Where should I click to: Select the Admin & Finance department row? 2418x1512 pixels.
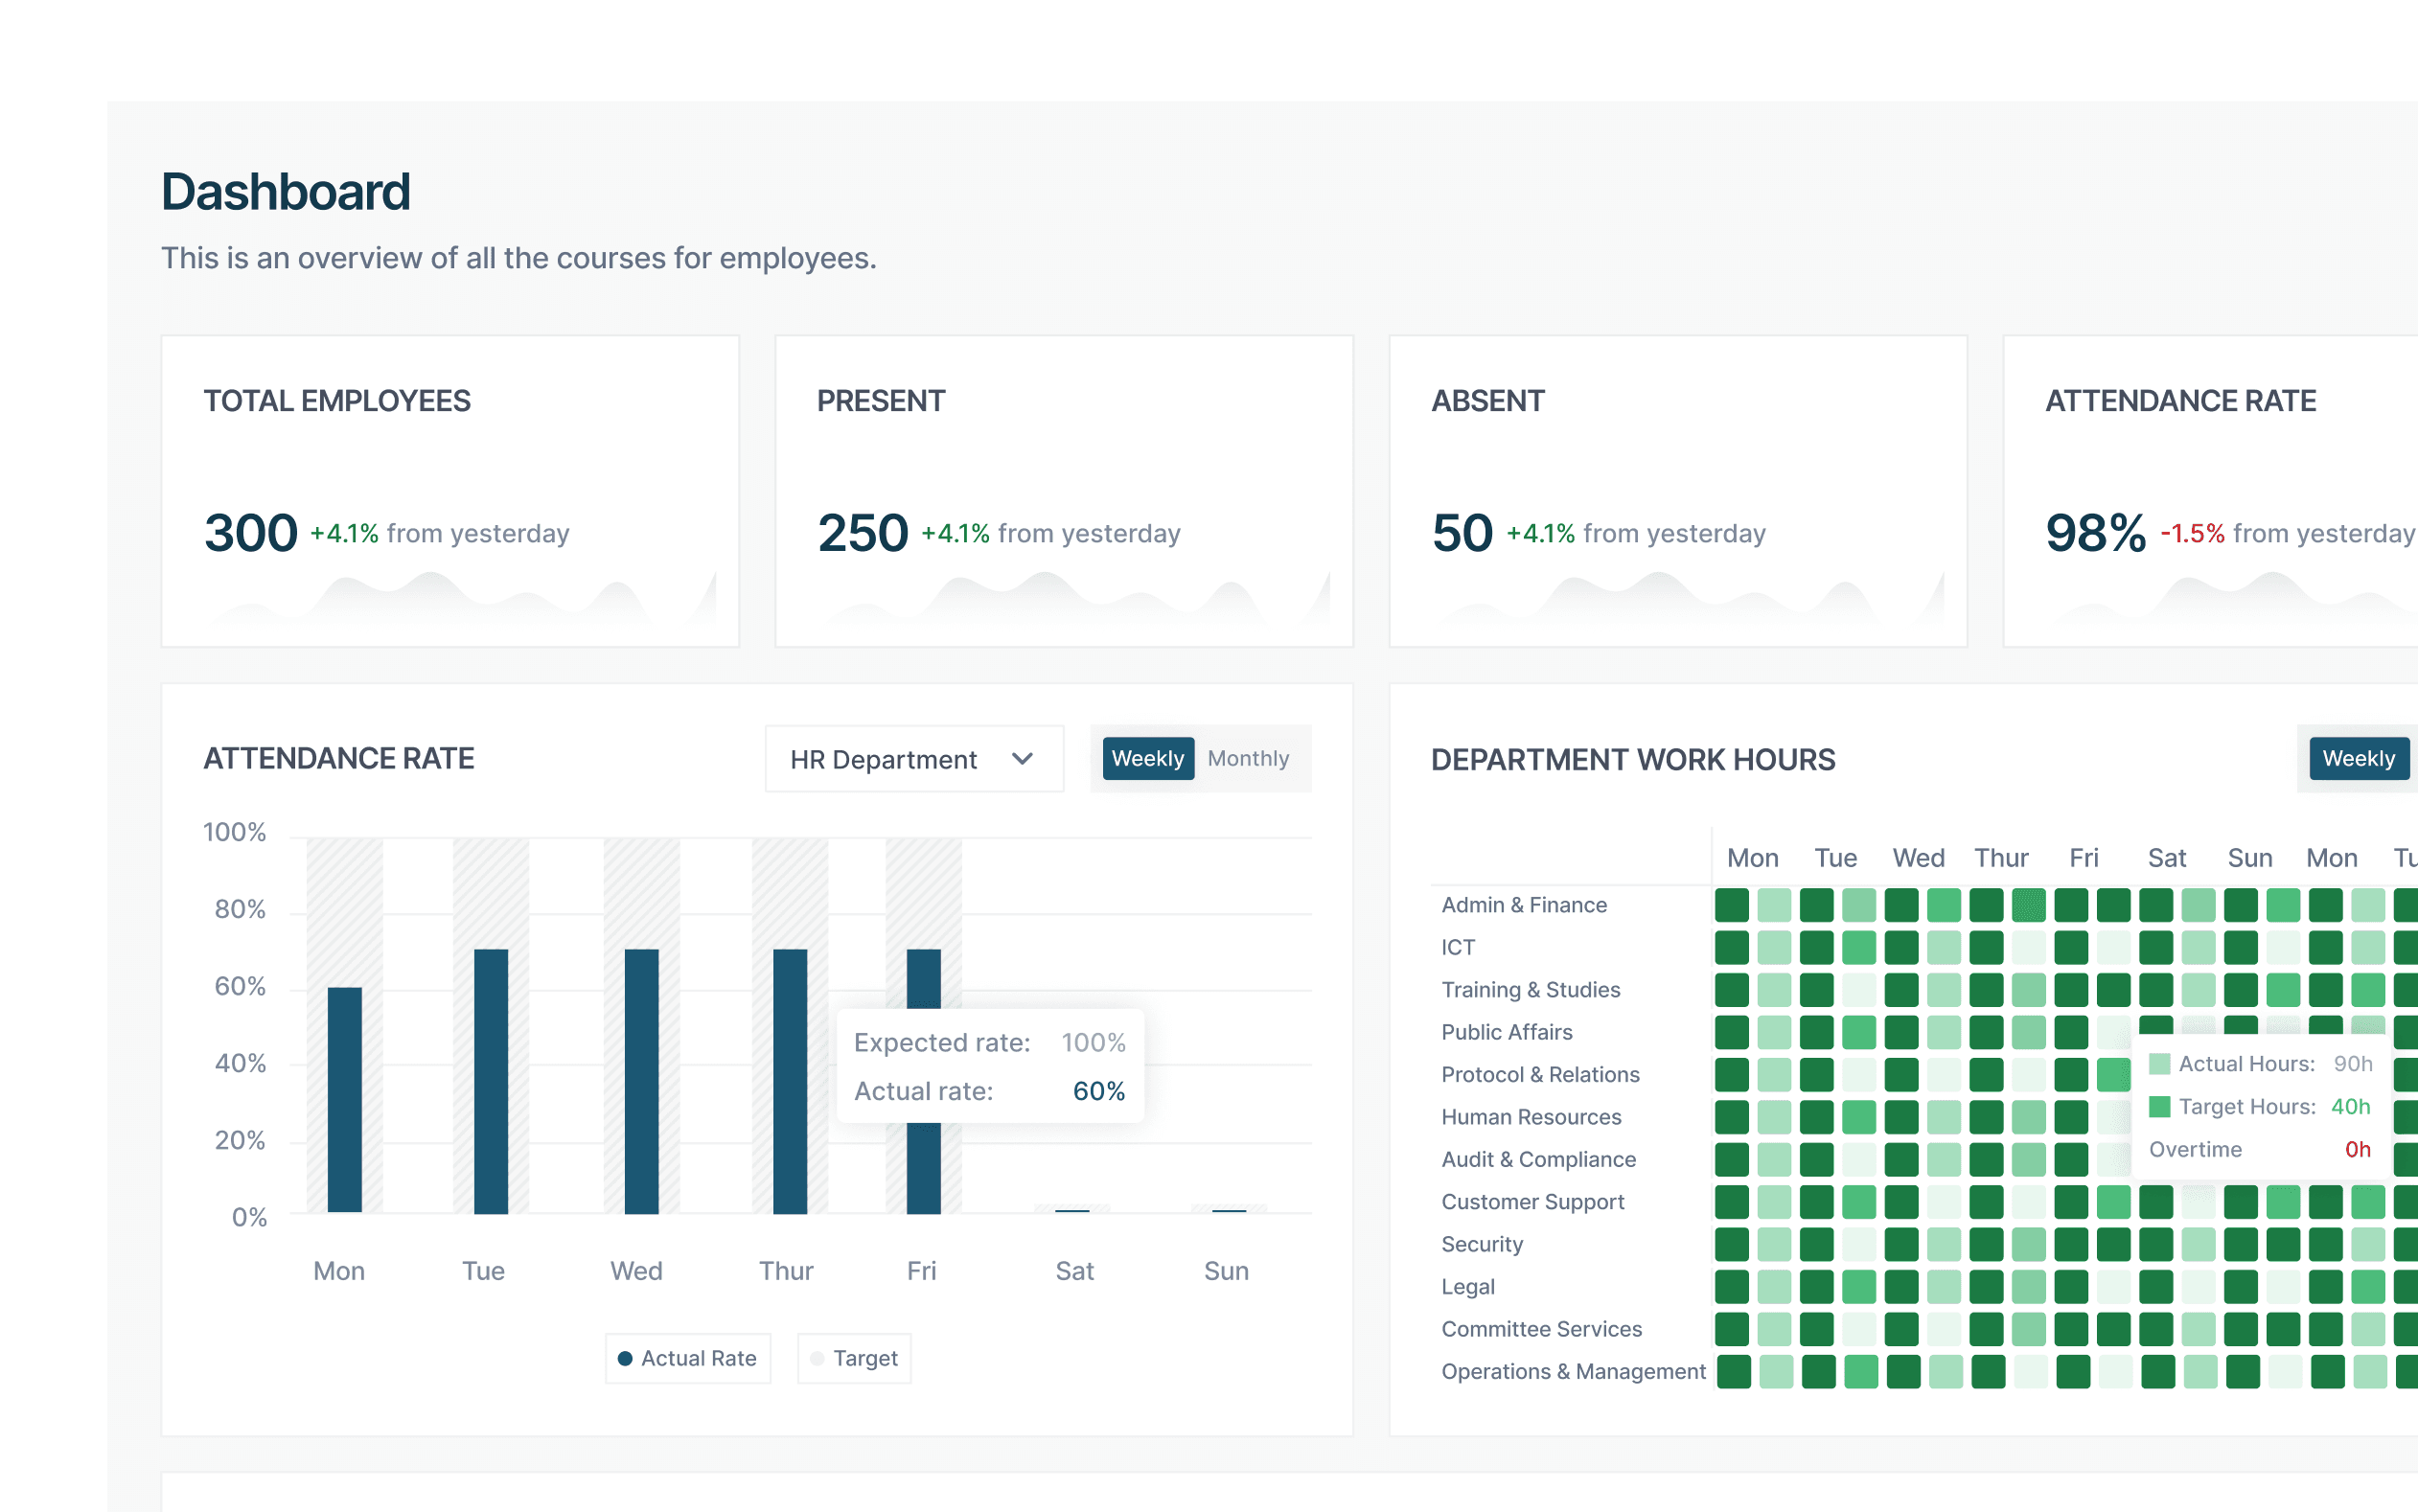coord(1523,905)
